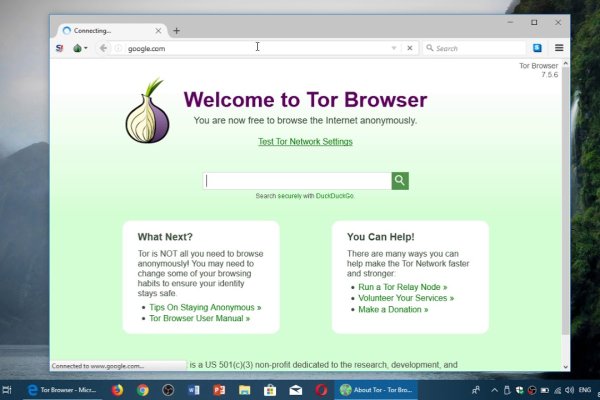Image resolution: width=600 pixels, height=400 pixels.
Task: Open Tips On Staying Anonymous link
Action: pos(205,308)
